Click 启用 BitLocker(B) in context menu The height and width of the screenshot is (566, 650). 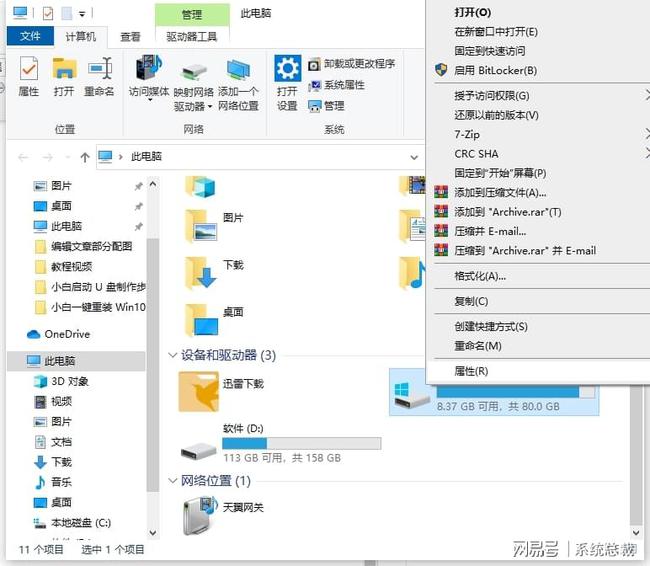pos(495,70)
